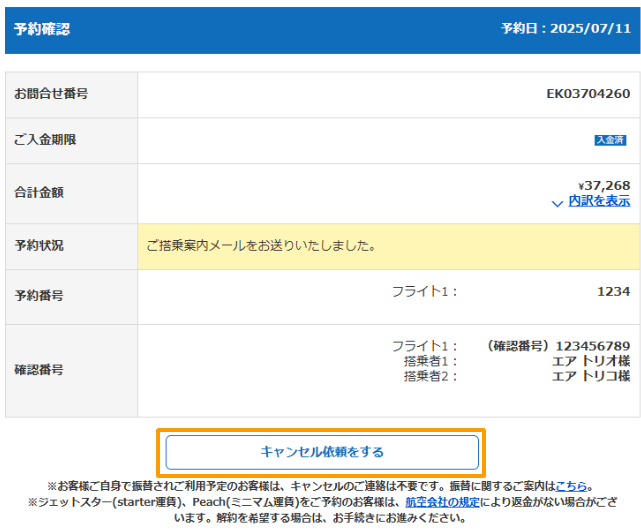Select the inquiry number EK03704260
This screenshot has height=531, width=641.
(x=588, y=94)
